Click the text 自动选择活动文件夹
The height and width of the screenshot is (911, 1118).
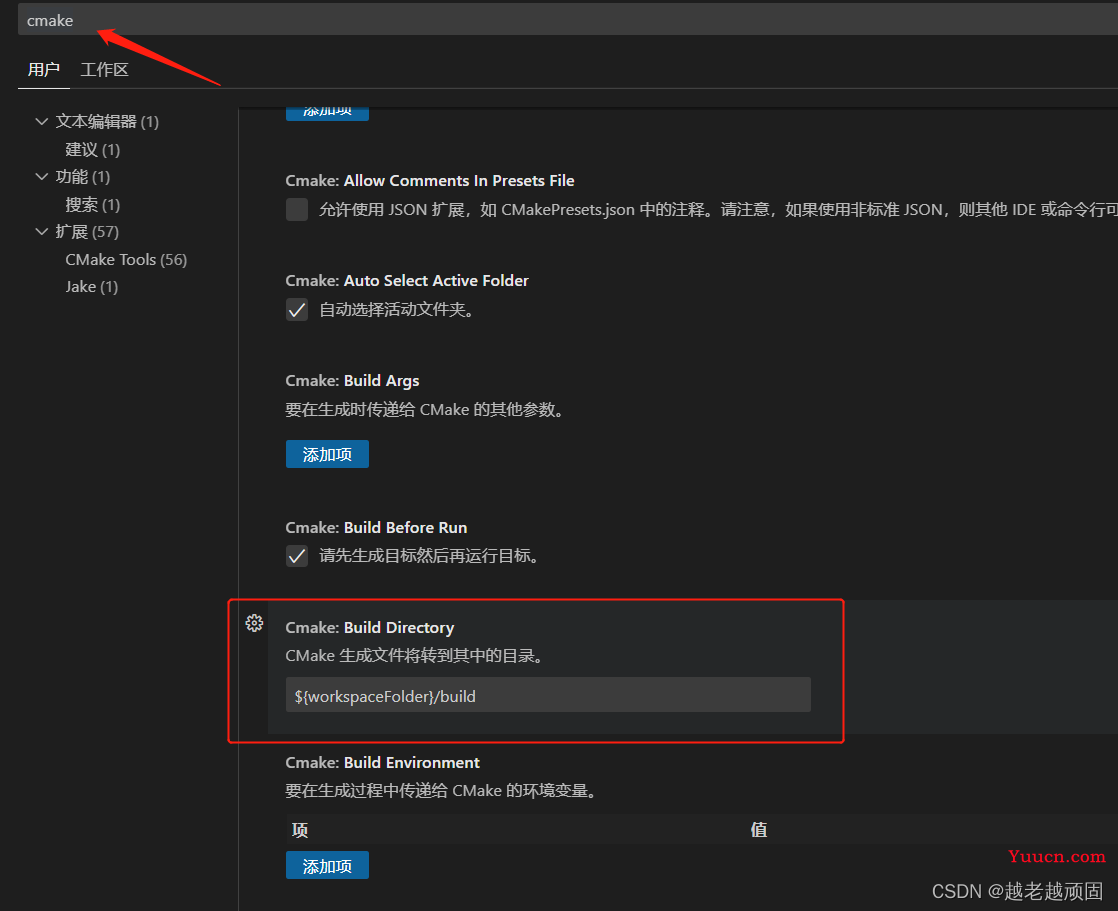pyautogui.click(x=397, y=309)
